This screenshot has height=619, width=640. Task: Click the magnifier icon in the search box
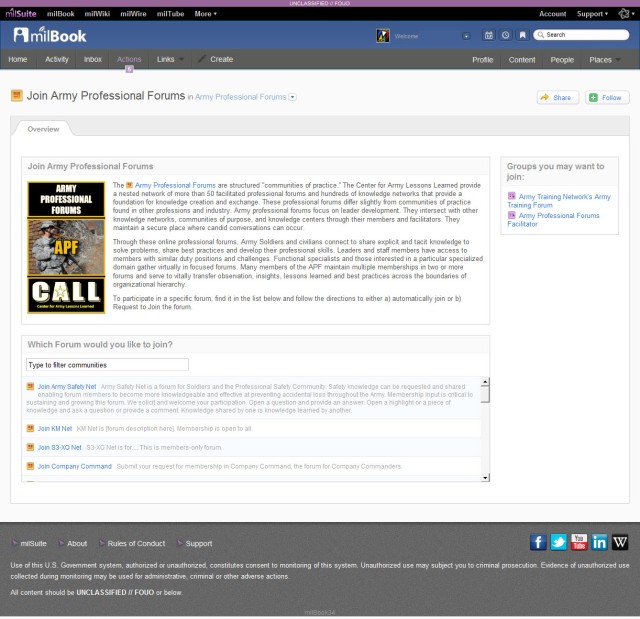540,35
